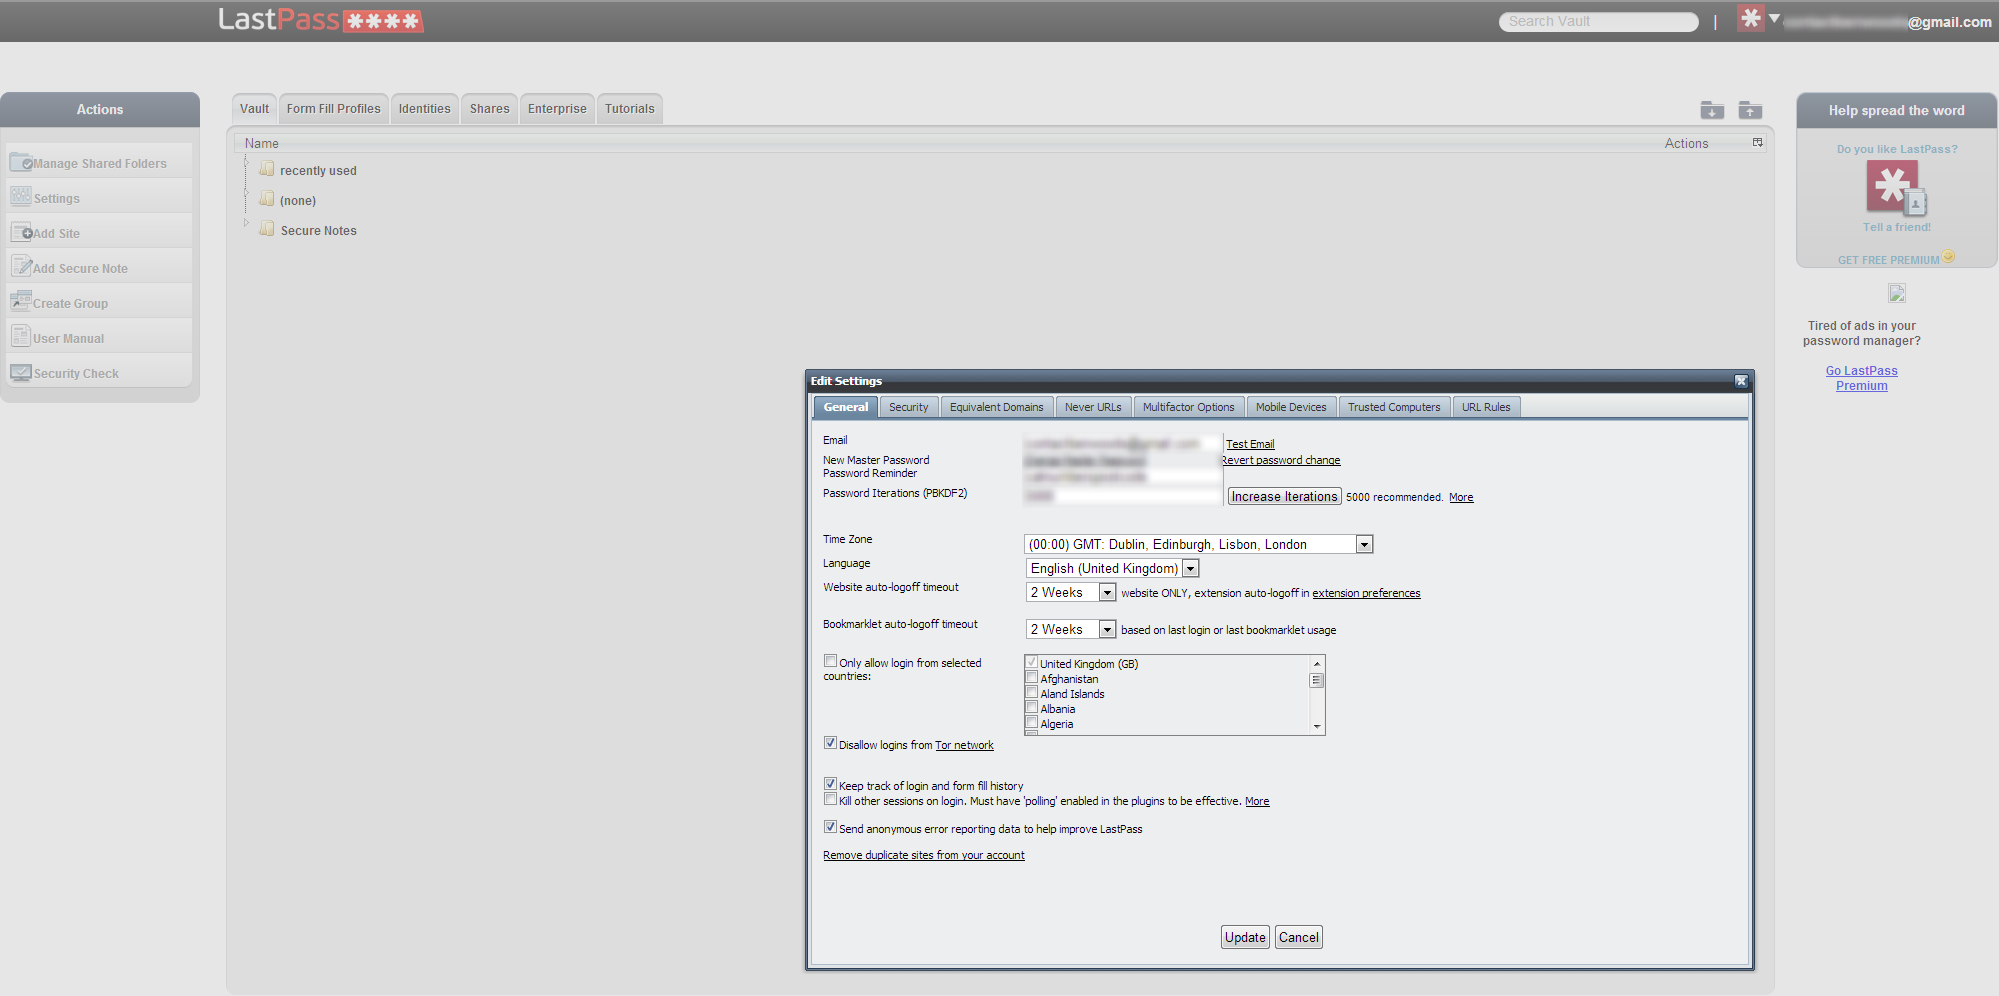This screenshot has height=996, width=1999.
Task: Toggle Send anonymous error reporting checkbox
Action: [830, 827]
